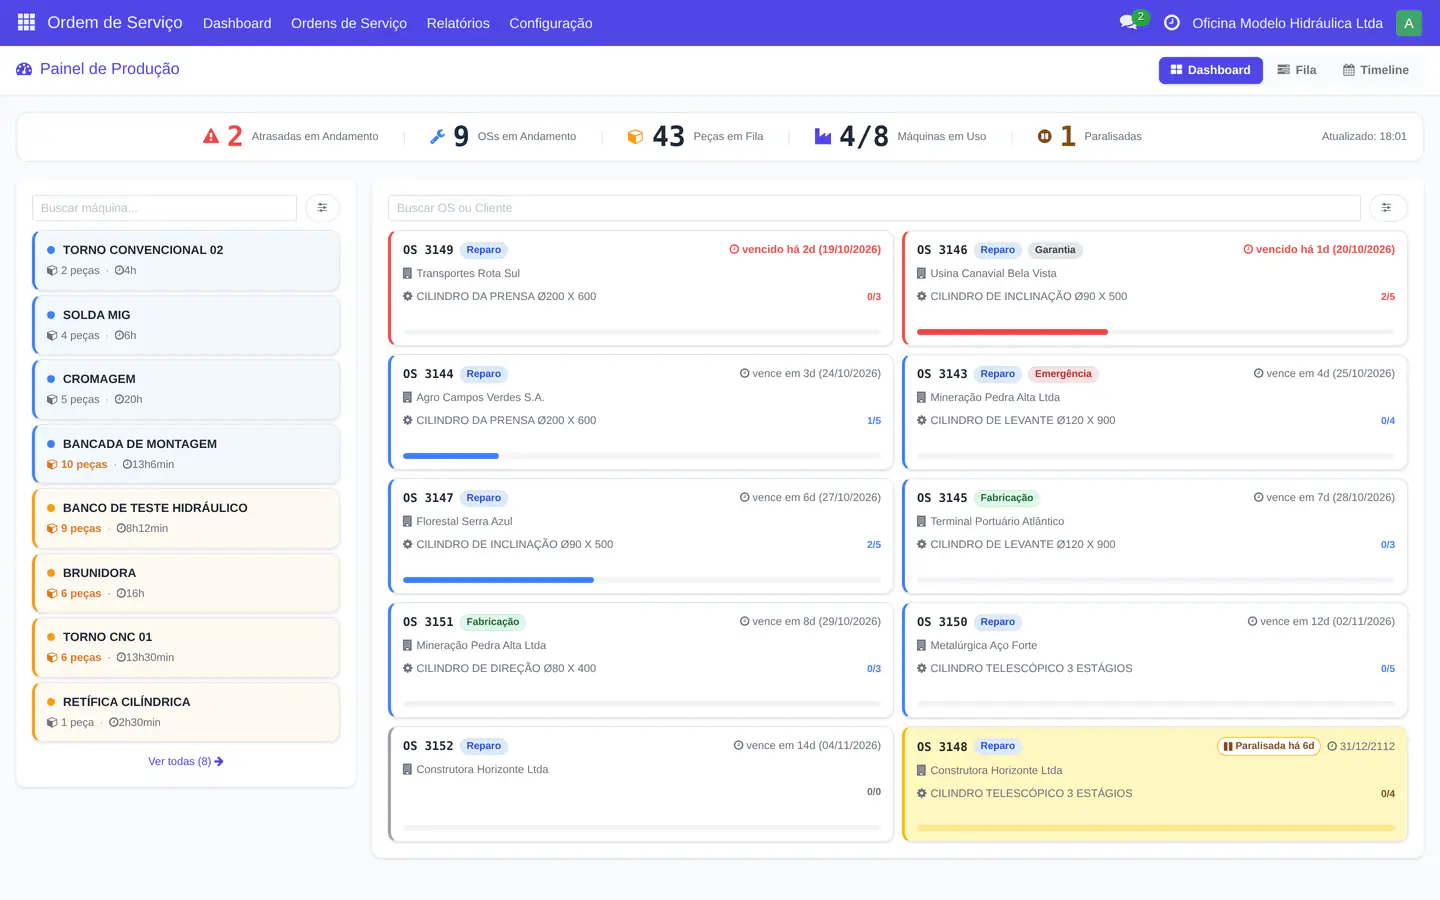Click the clock activities icon in navbar
Screen dimensions: 1440x900
[1172, 22]
